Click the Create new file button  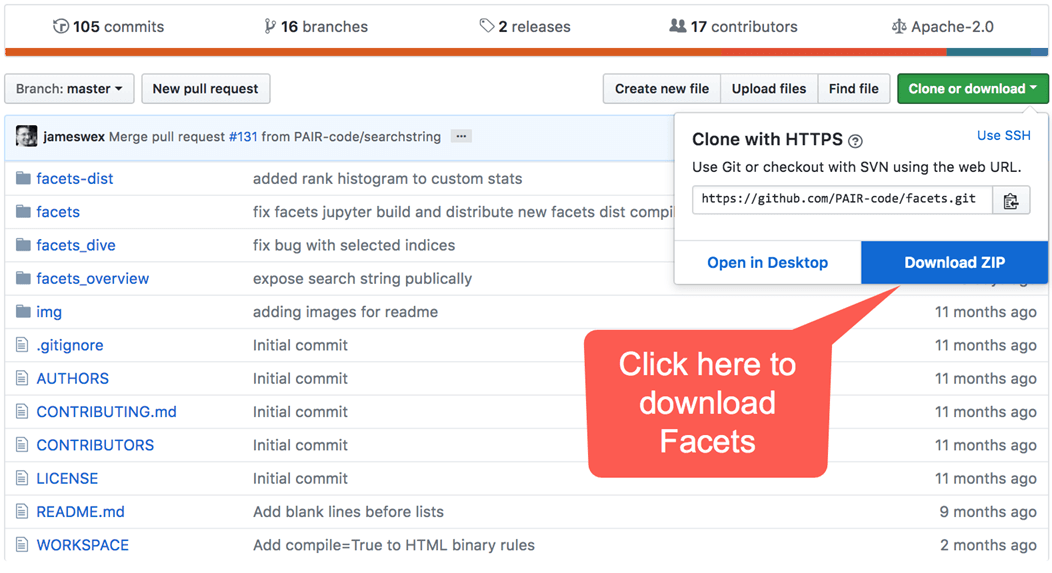pos(661,89)
